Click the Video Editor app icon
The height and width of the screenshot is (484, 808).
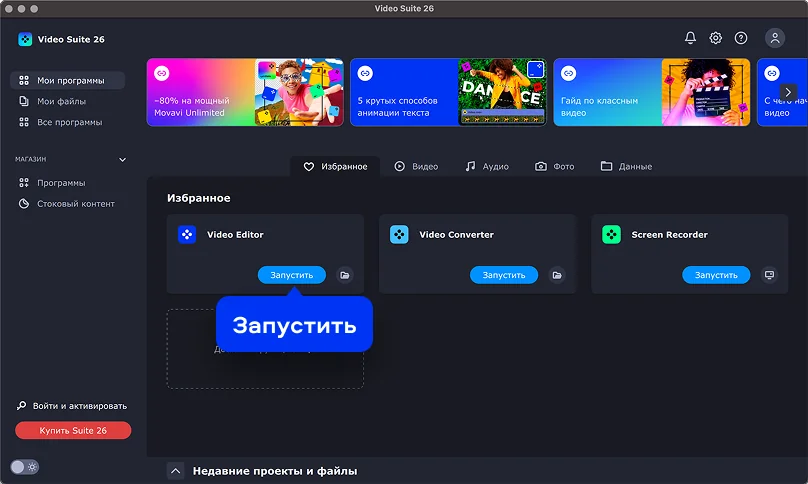(x=187, y=235)
